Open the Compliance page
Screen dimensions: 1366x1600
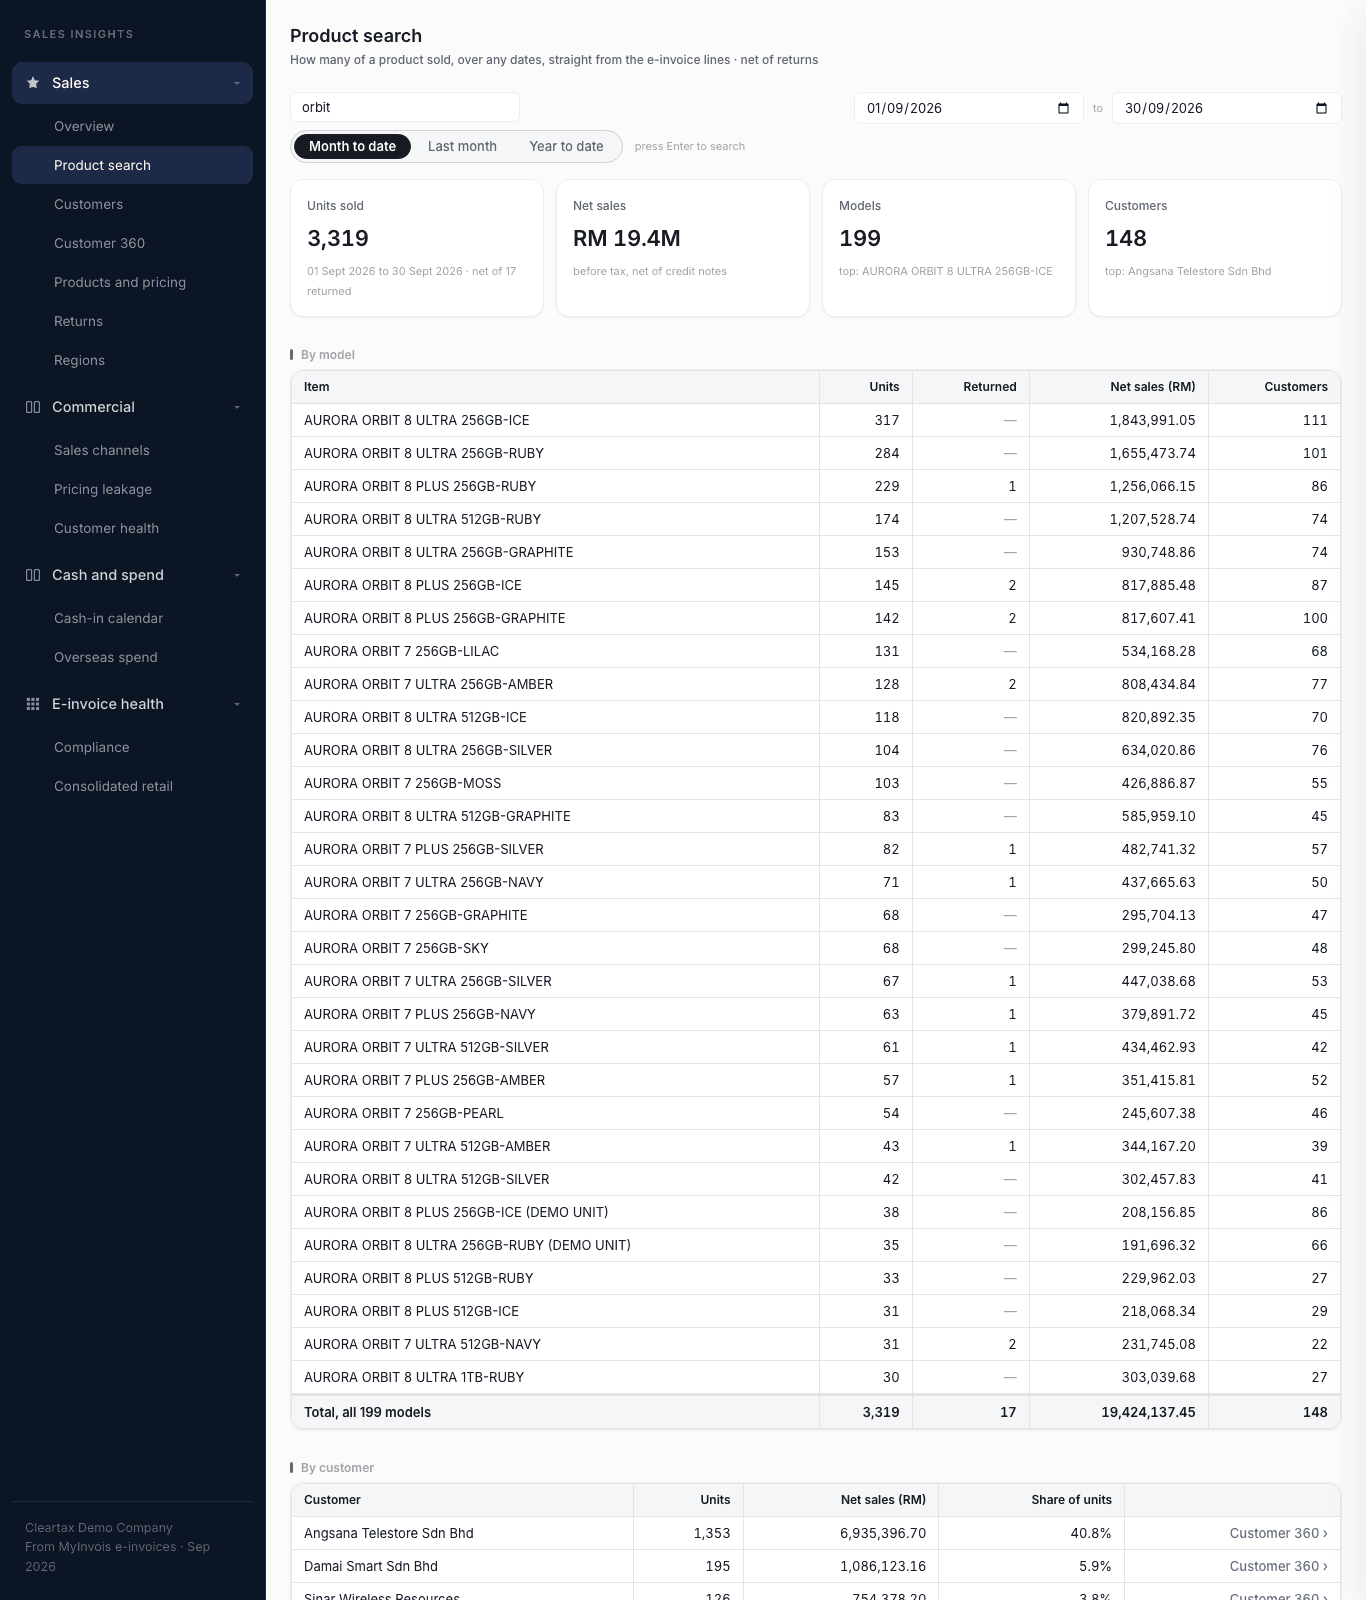pyautogui.click(x=132, y=747)
